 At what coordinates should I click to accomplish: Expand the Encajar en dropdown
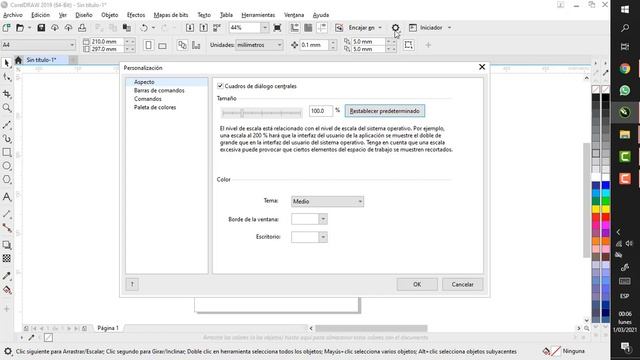tap(380, 28)
